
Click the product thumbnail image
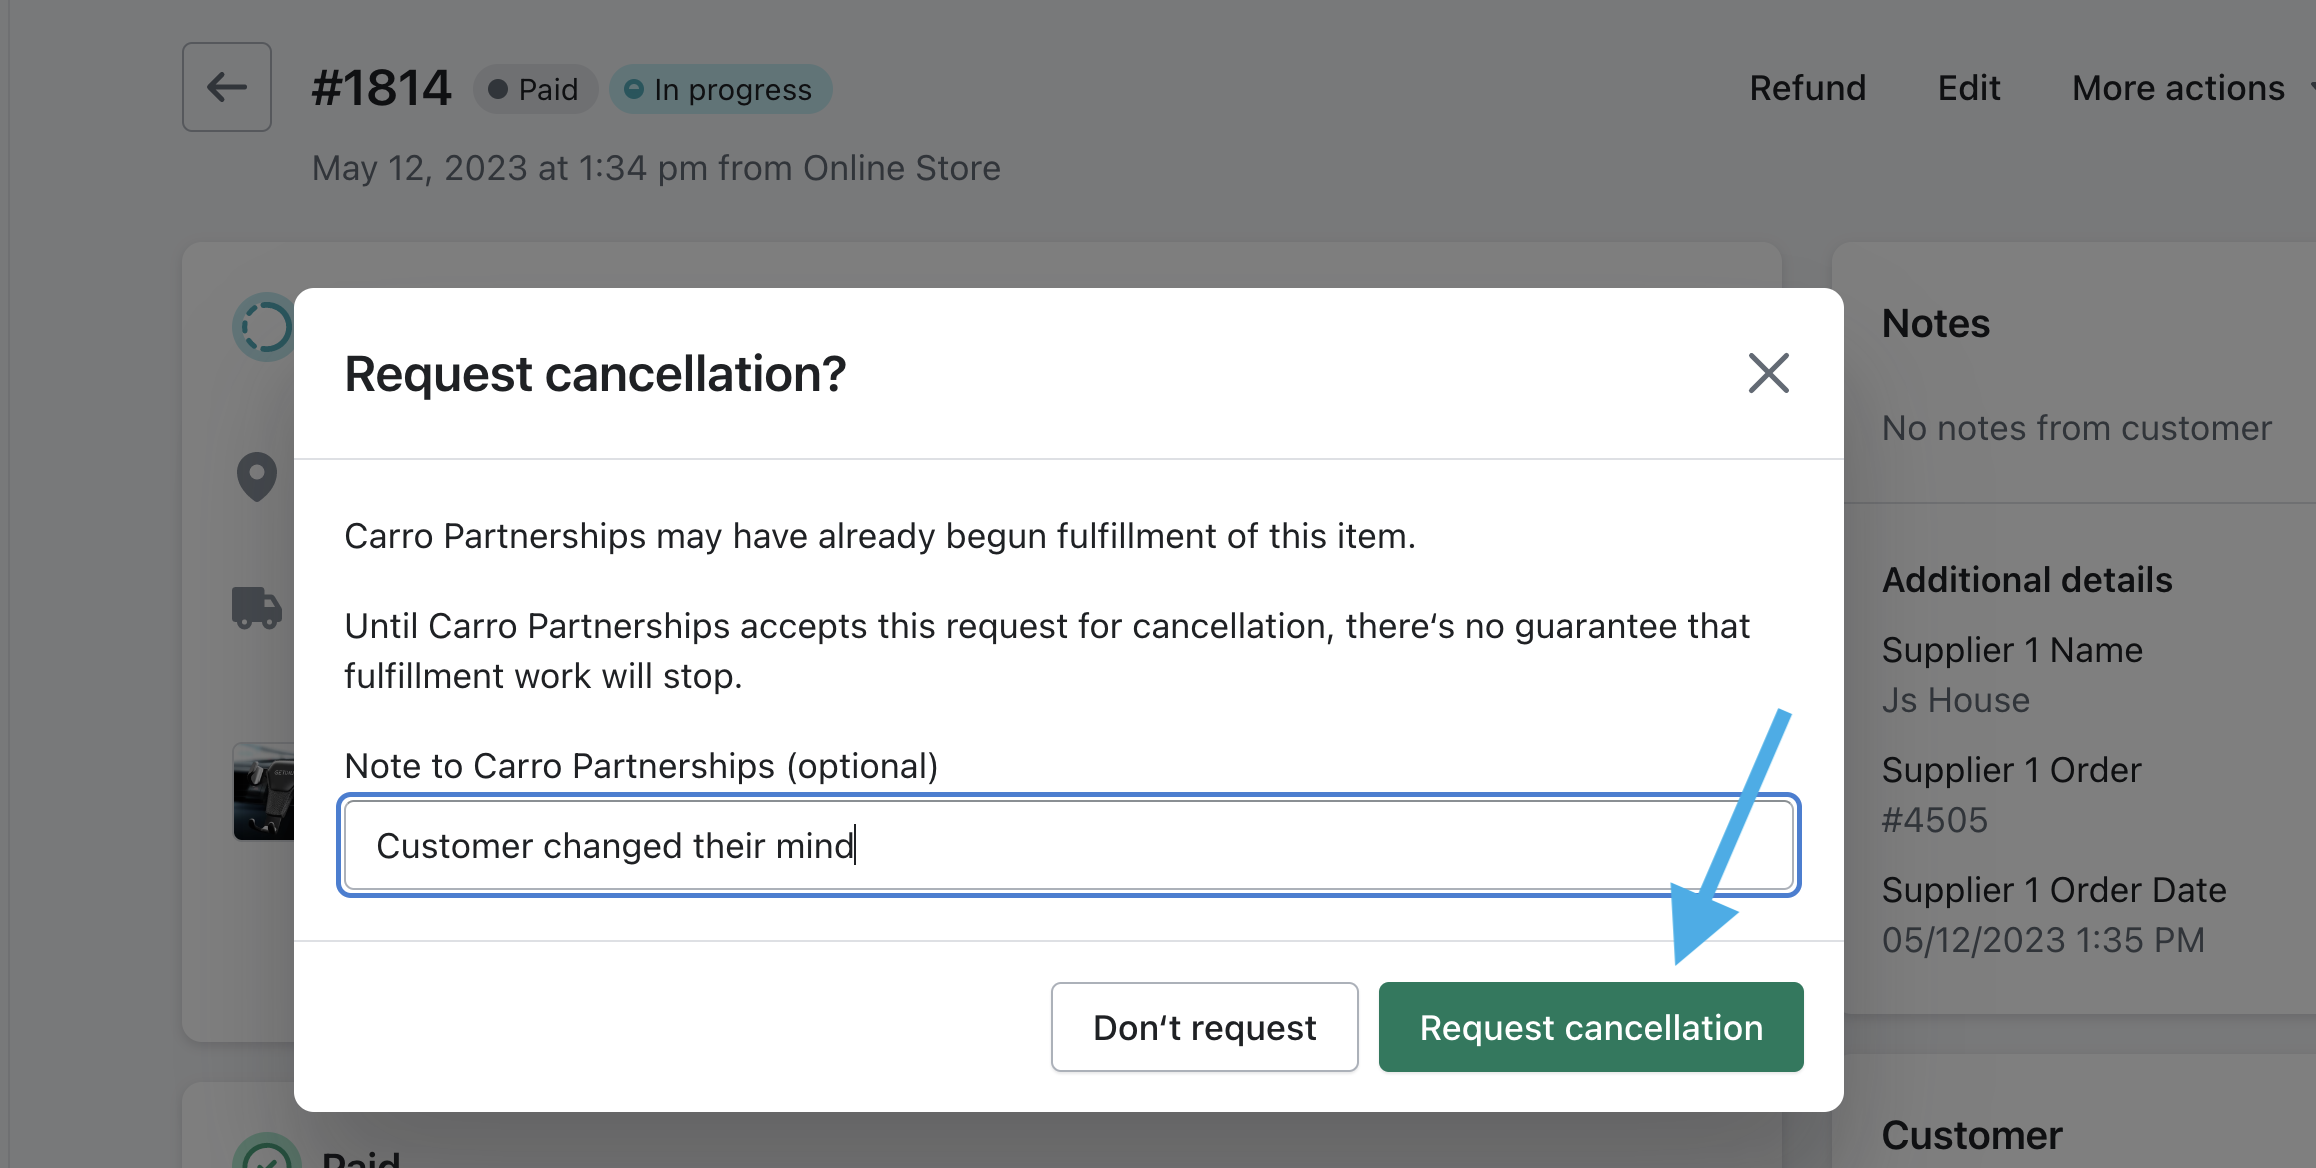click(264, 791)
